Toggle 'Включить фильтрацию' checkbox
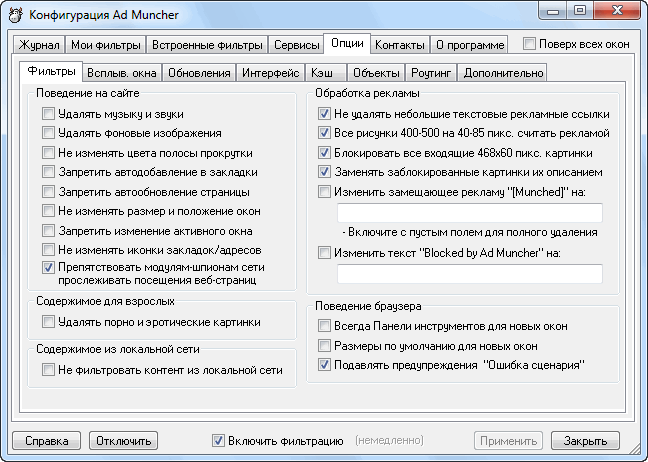Viewport: 648px width, 462px height. tap(219, 440)
